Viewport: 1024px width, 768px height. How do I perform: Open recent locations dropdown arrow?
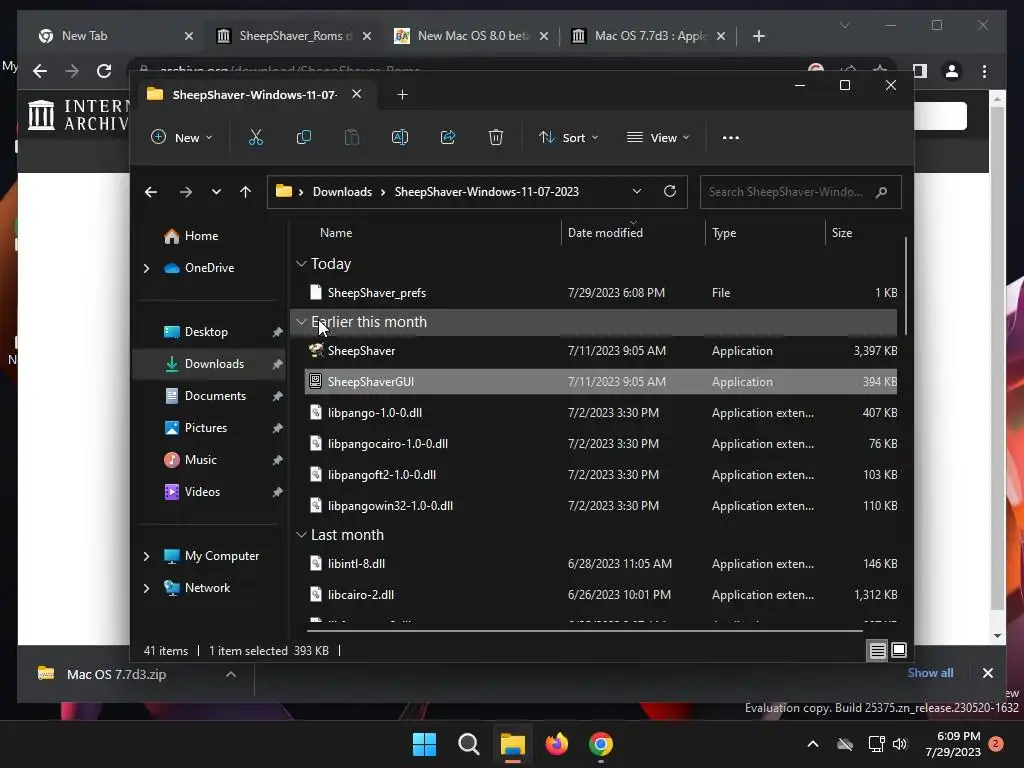coord(216,192)
